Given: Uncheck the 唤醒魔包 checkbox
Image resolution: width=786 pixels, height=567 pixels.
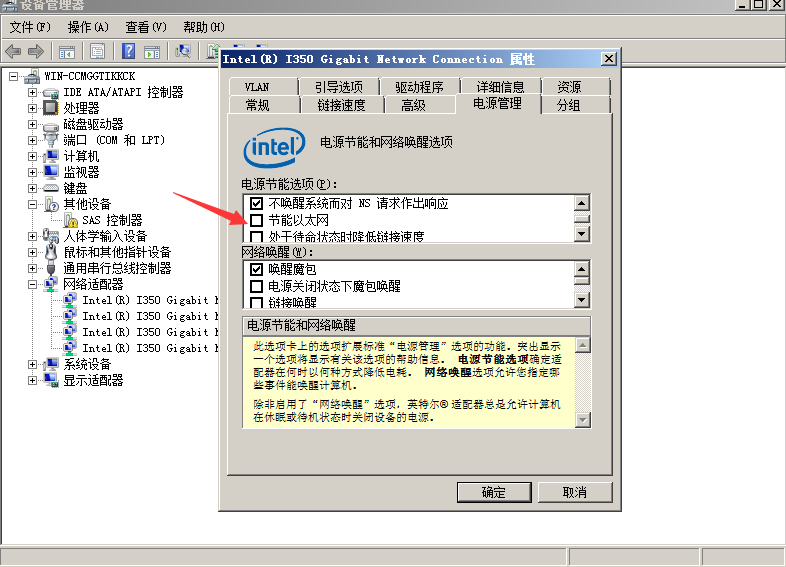Looking at the screenshot, I should click(256, 269).
